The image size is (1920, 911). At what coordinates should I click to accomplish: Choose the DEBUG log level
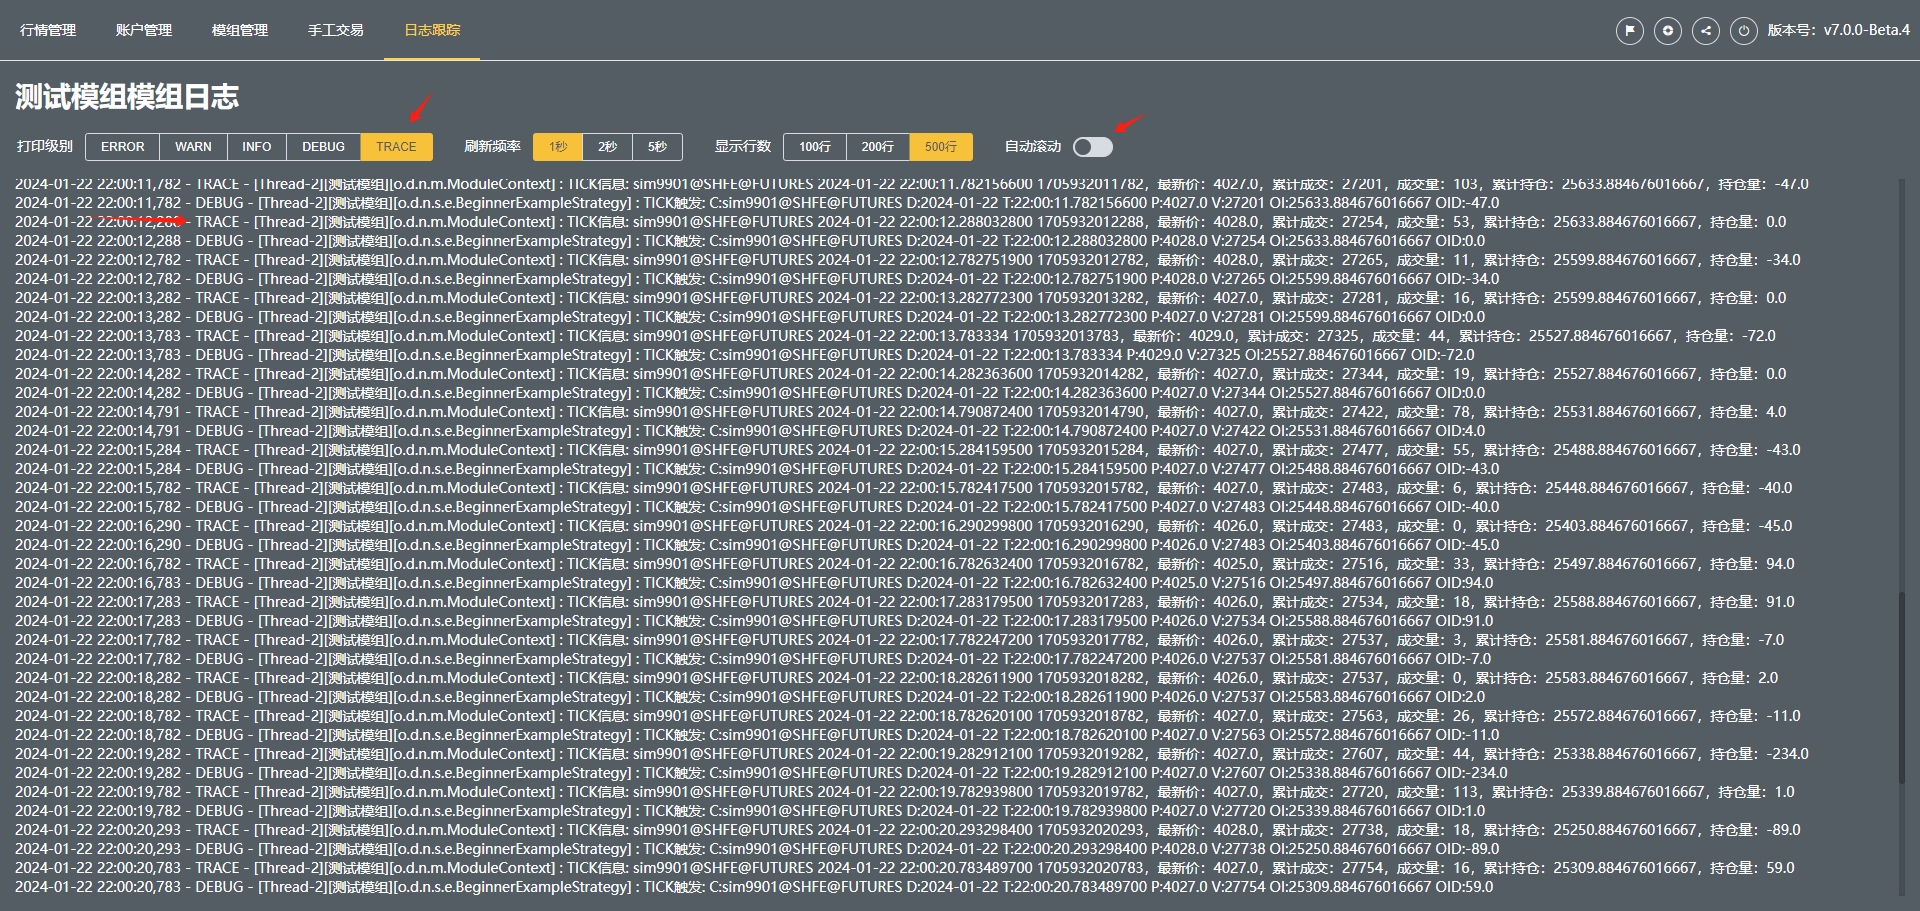point(324,147)
